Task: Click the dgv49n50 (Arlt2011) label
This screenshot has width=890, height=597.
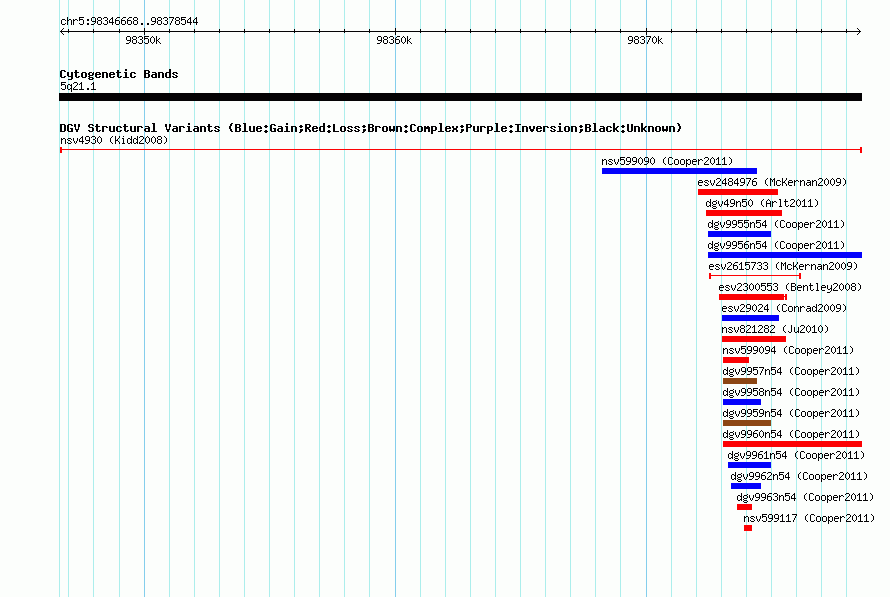Action: [762, 203]
